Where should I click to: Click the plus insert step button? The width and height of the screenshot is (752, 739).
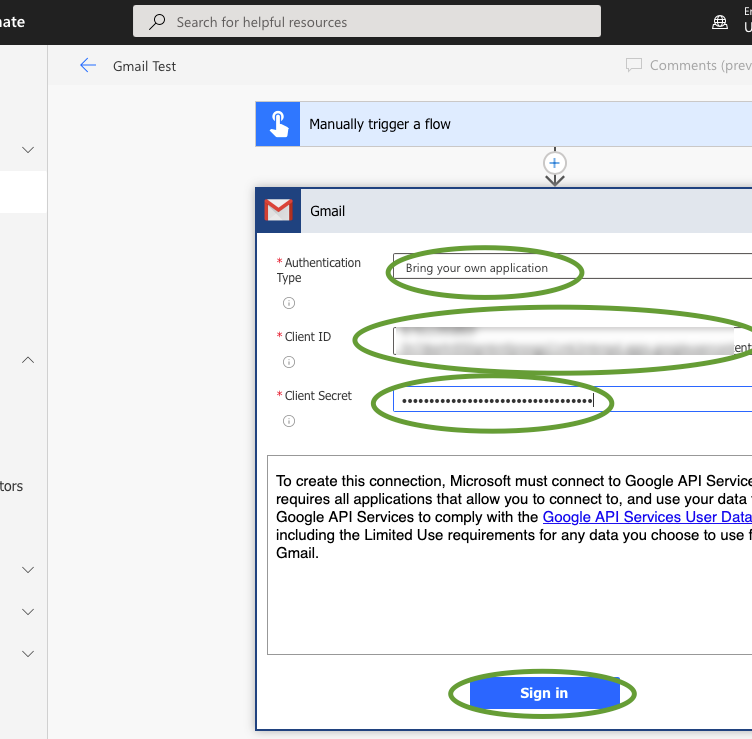[554, 163]
